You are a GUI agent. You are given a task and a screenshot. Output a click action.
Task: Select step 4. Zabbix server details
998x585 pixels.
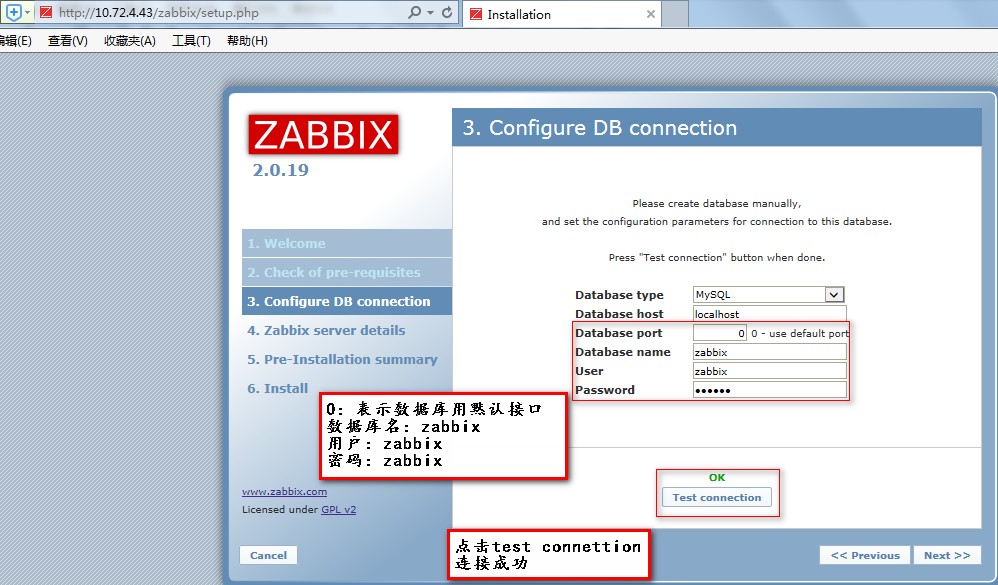point(326,330)
